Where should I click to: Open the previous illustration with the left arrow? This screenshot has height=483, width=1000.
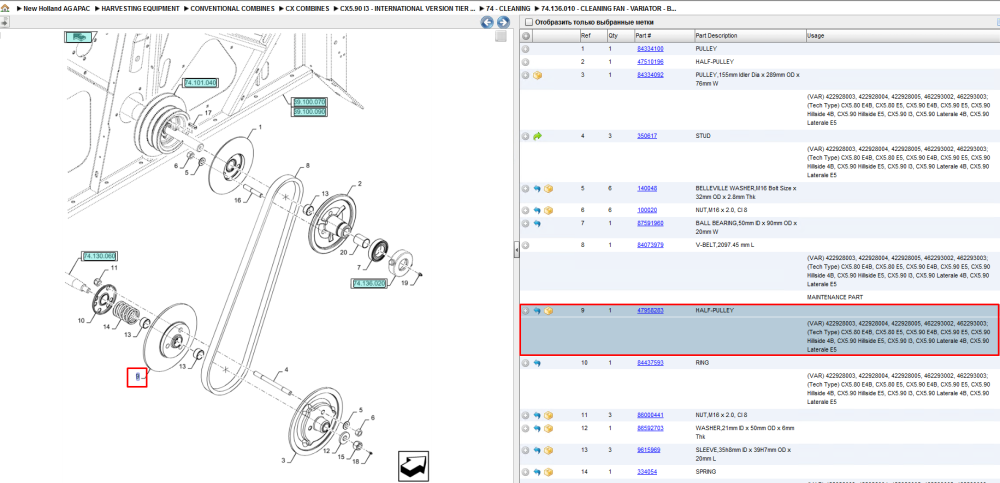tap(487, 22)
